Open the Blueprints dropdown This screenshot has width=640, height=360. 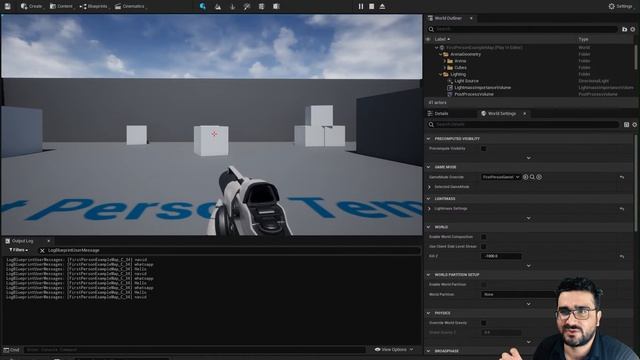point(93,6)
